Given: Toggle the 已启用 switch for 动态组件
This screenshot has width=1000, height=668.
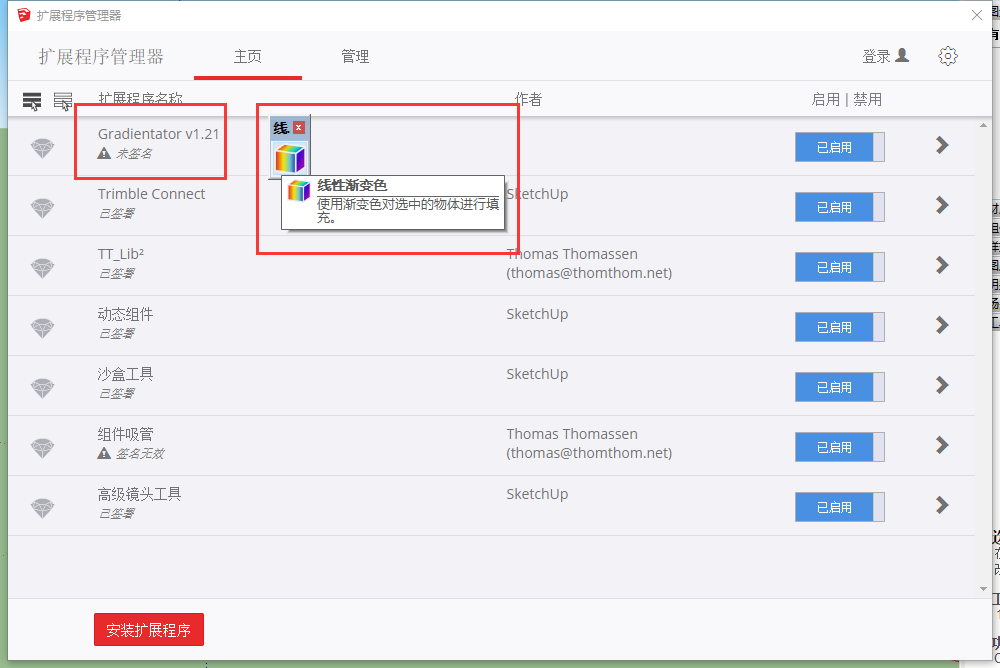Looking at the screenshot, I should [839, 327].
